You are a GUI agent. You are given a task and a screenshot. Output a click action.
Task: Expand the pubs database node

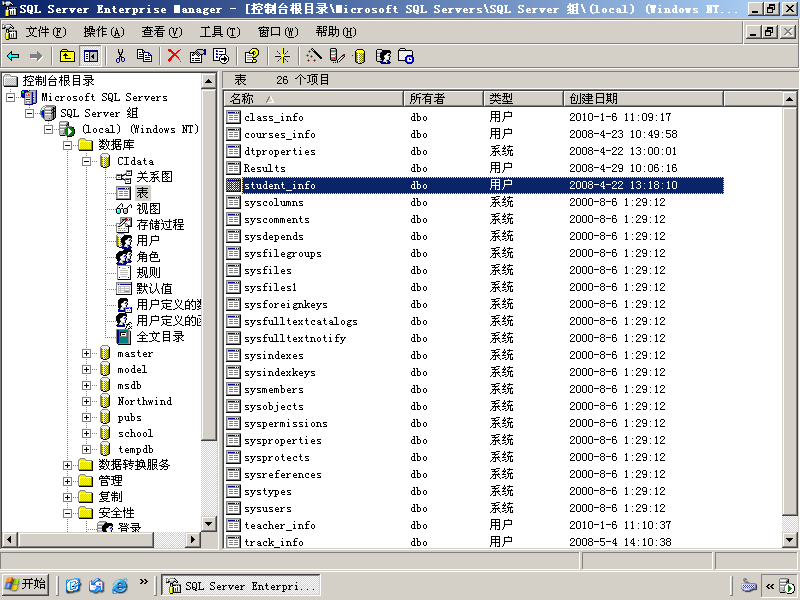tap(86, 417)
